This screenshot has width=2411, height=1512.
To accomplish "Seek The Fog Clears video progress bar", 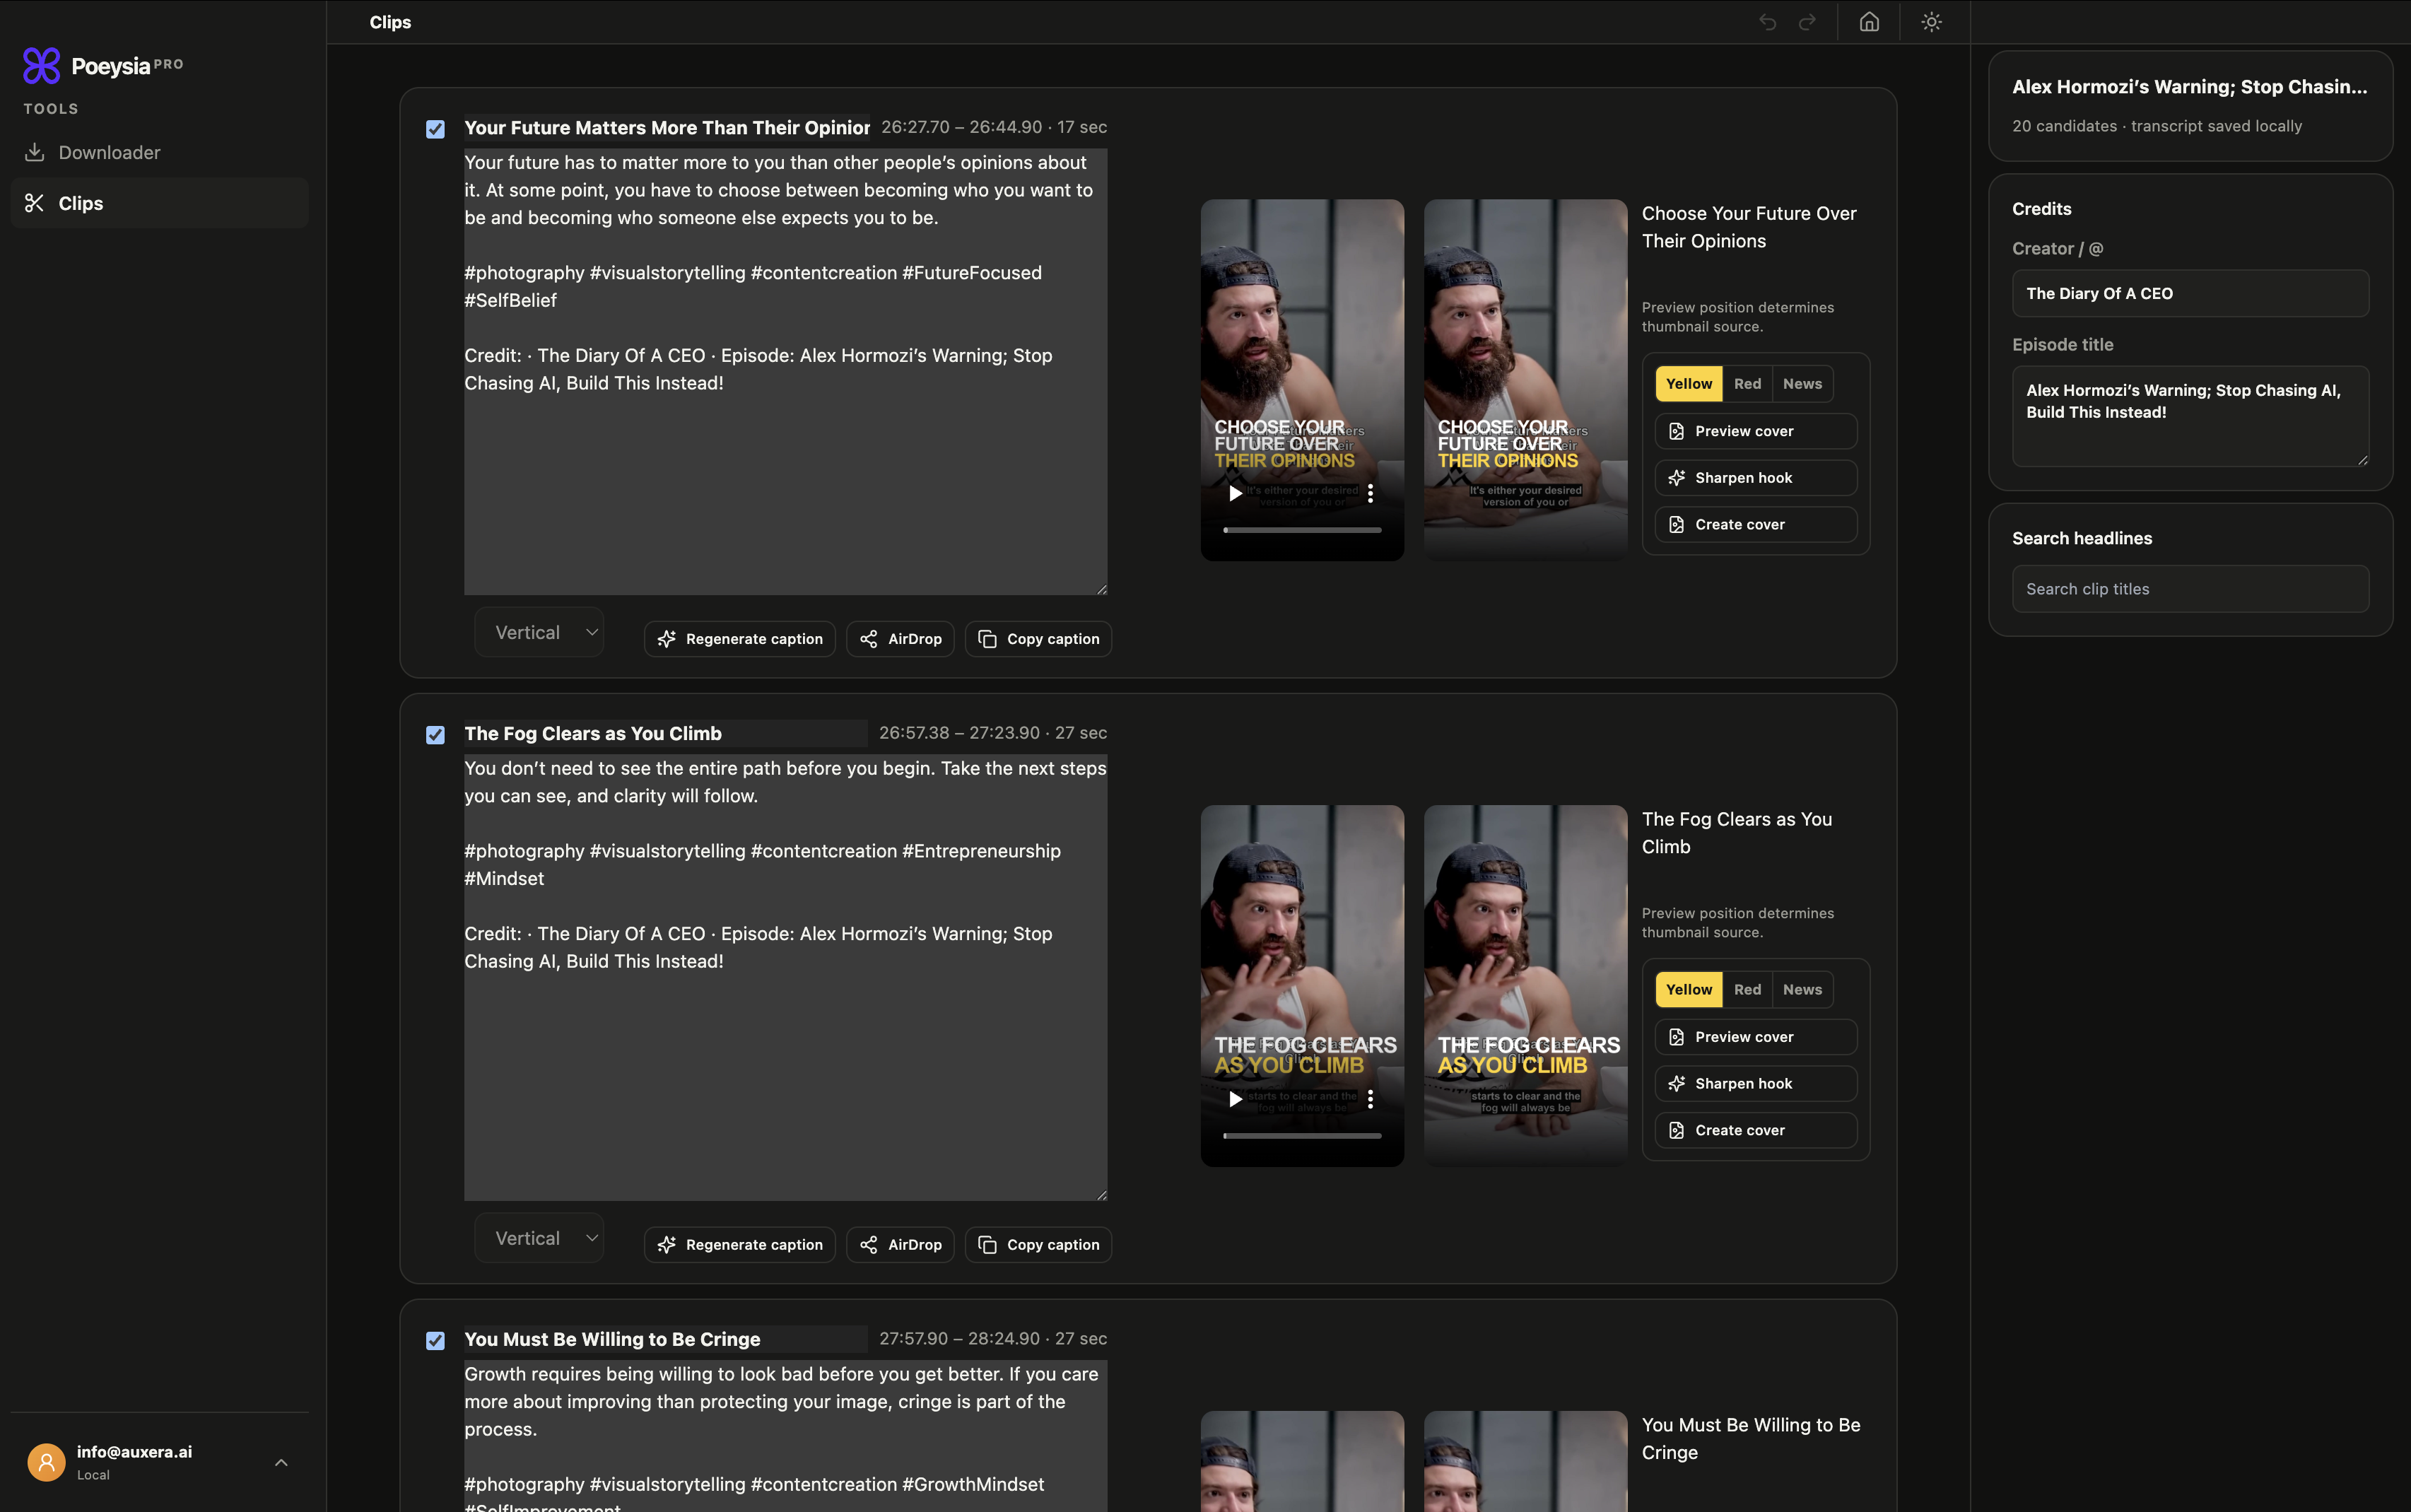I will (x=1302, y=1136).
